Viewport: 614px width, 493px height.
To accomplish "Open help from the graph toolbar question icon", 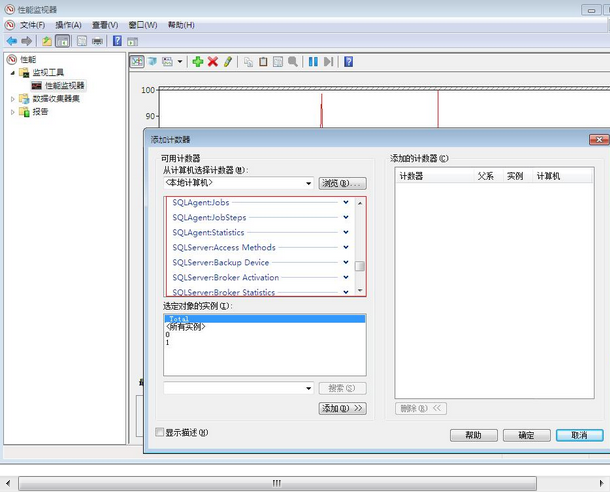I will click(x=349, y=61).
